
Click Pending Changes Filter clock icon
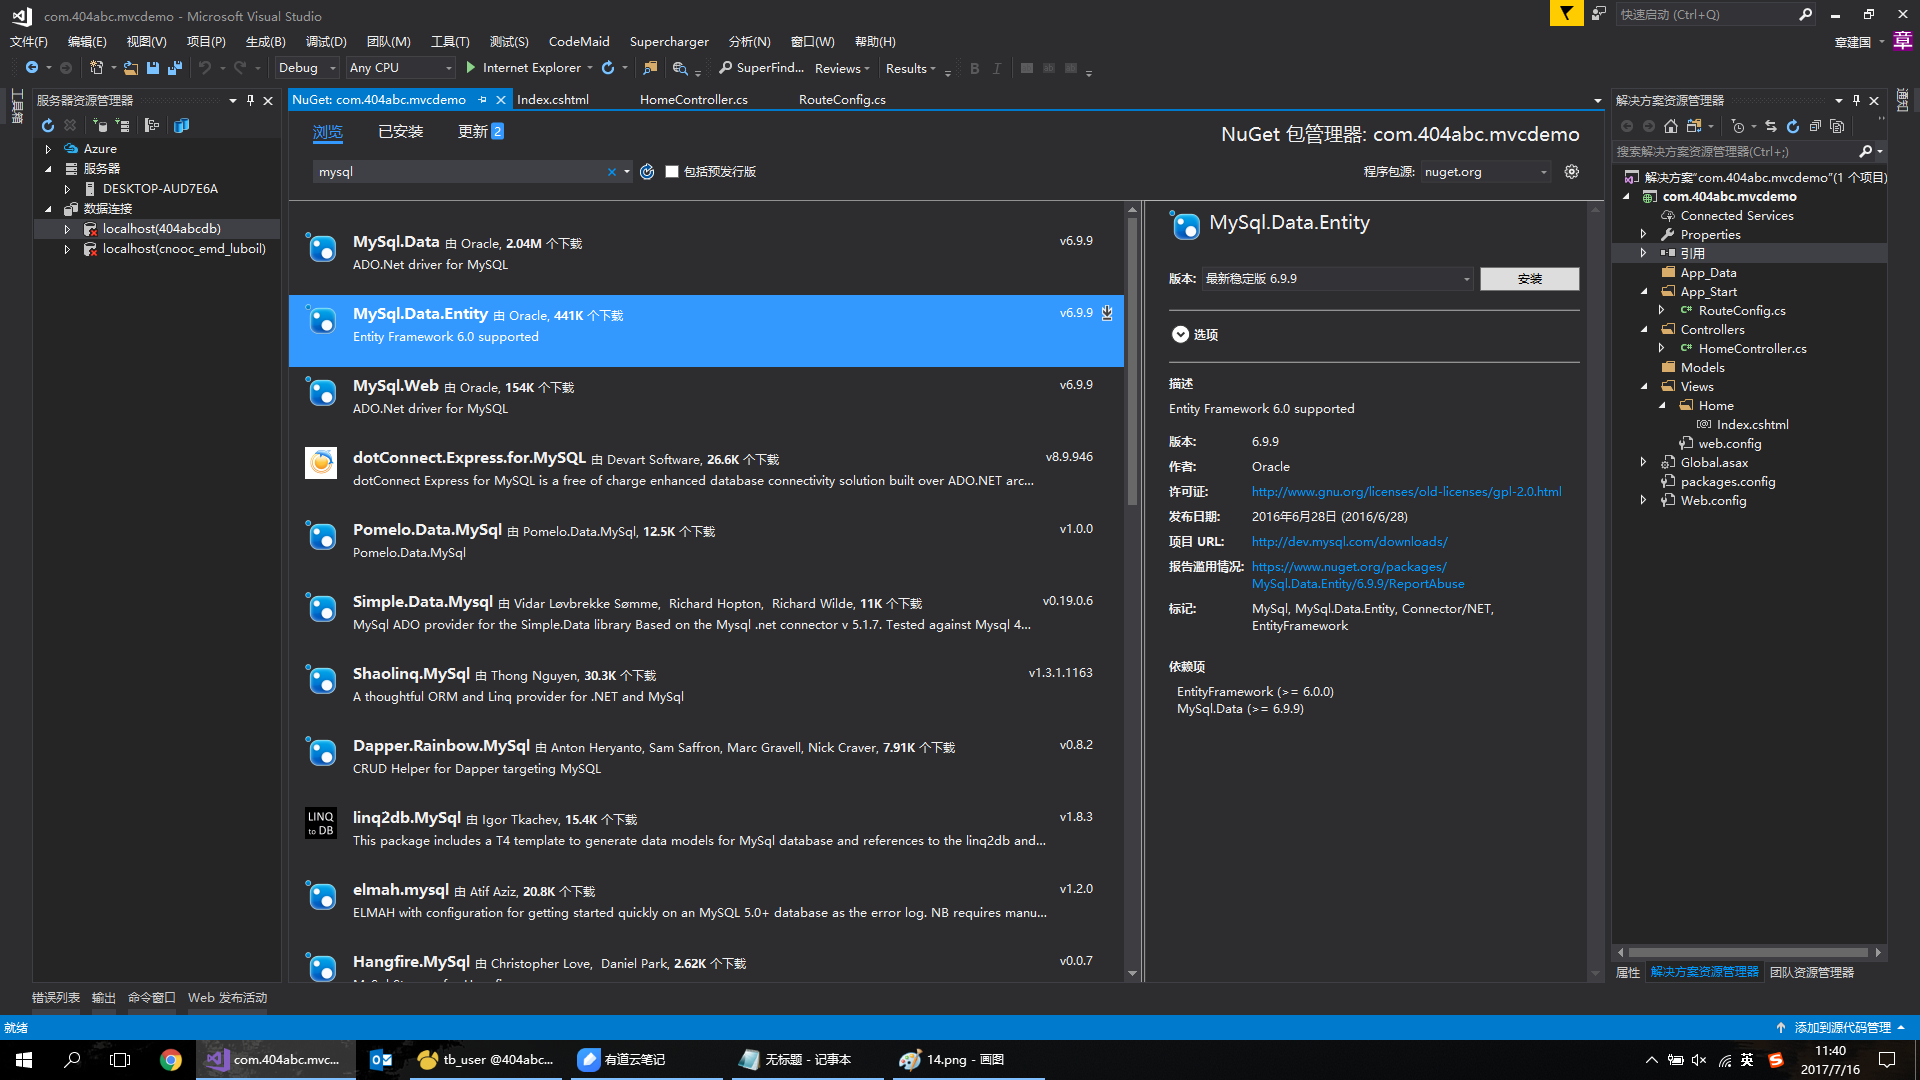point(1738,126)
